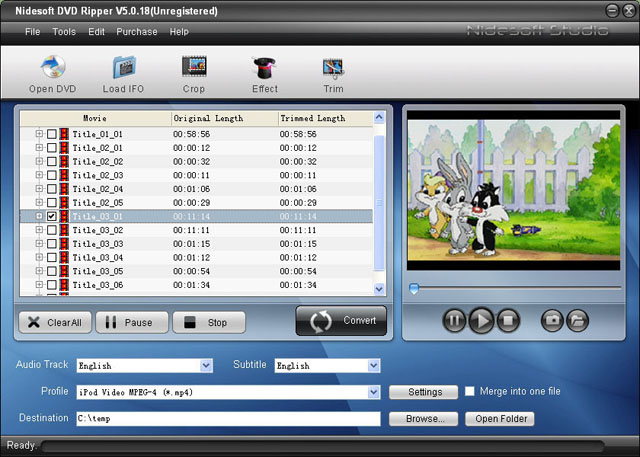The height and width of the screenshot is (457, 640).
Task: Open the Purchase menu
Action: tap(136, 32)
